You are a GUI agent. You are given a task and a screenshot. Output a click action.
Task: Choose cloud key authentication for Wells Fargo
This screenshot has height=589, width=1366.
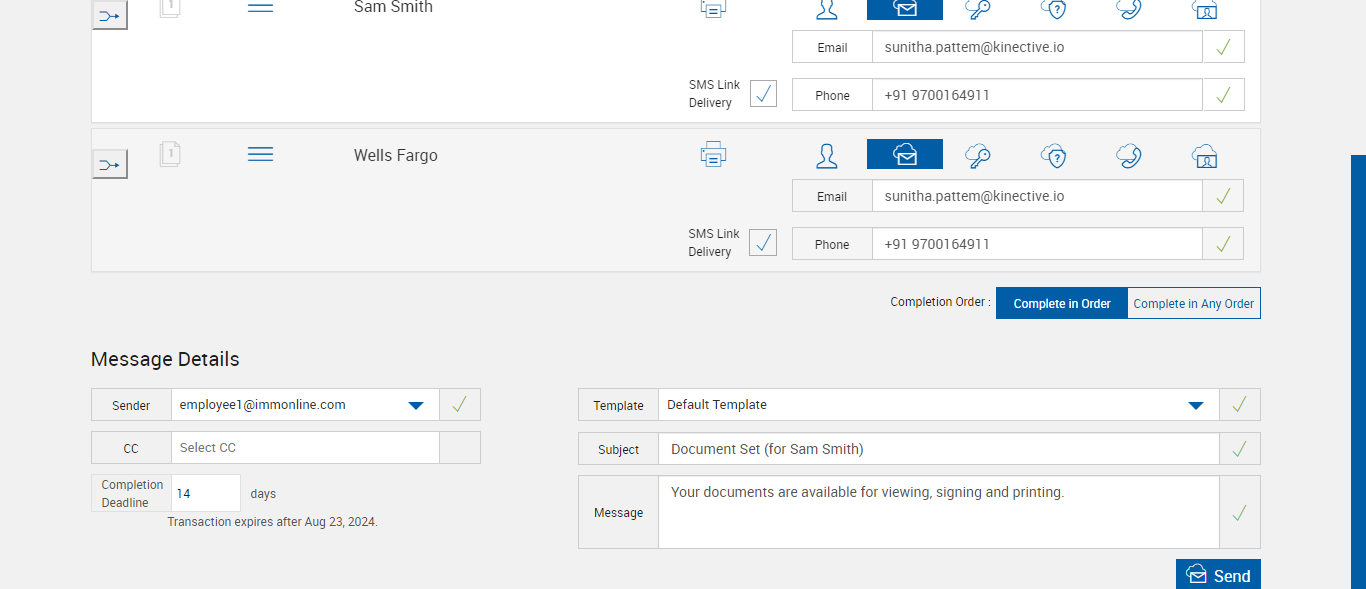pyautogui.click(x=977, y=155)
